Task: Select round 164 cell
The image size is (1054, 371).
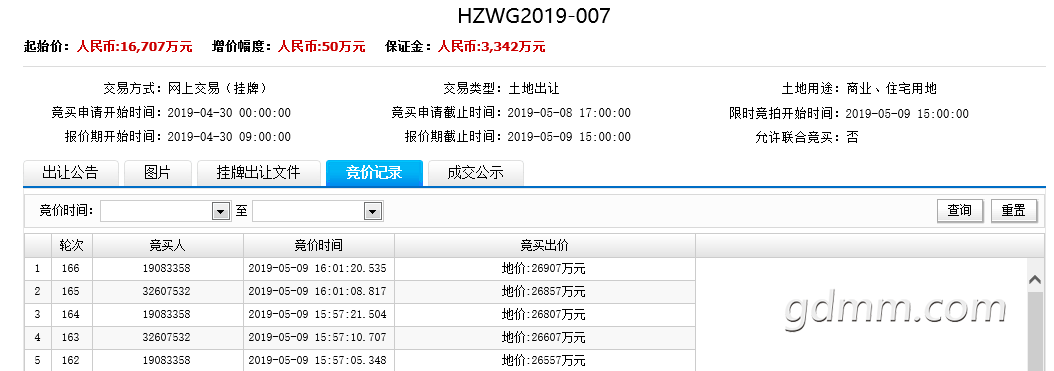Action: pos(71,314)
